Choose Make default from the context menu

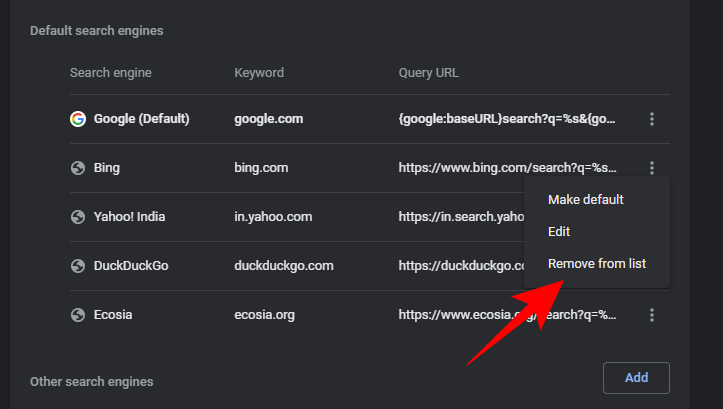585,199
